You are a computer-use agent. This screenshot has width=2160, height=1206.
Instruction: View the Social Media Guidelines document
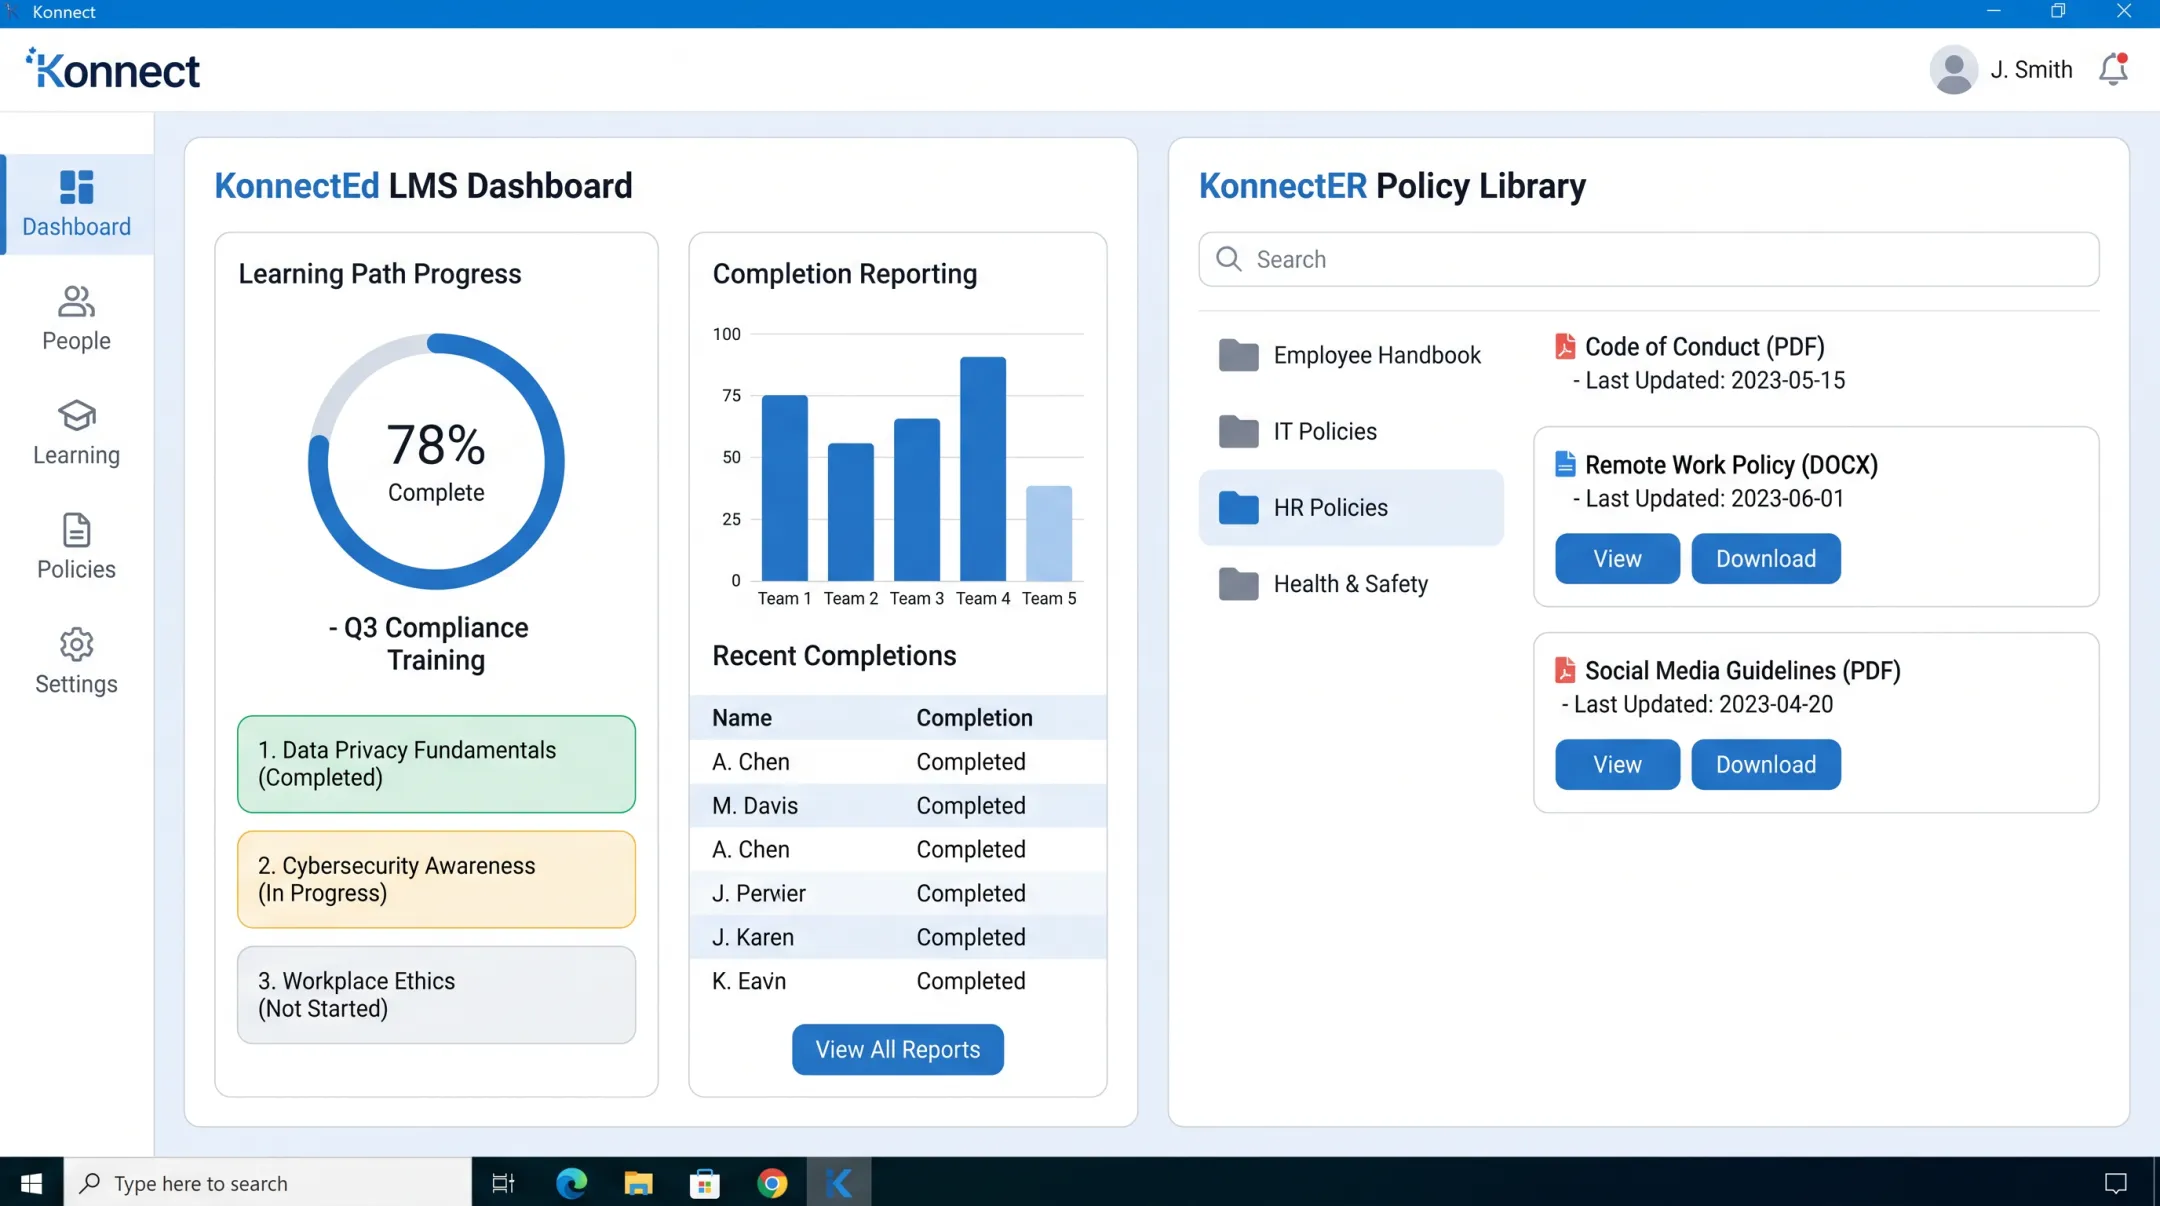click(1617, 764)
